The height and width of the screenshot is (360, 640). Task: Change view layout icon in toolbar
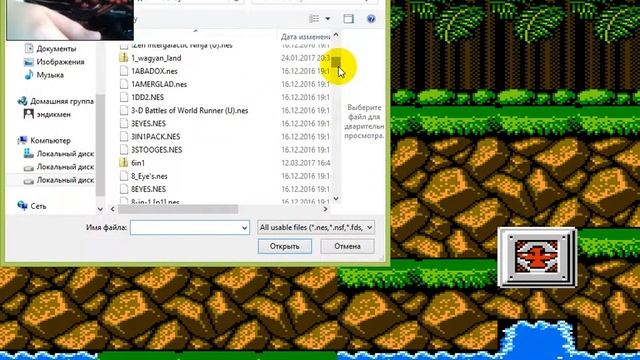(314, 19)
